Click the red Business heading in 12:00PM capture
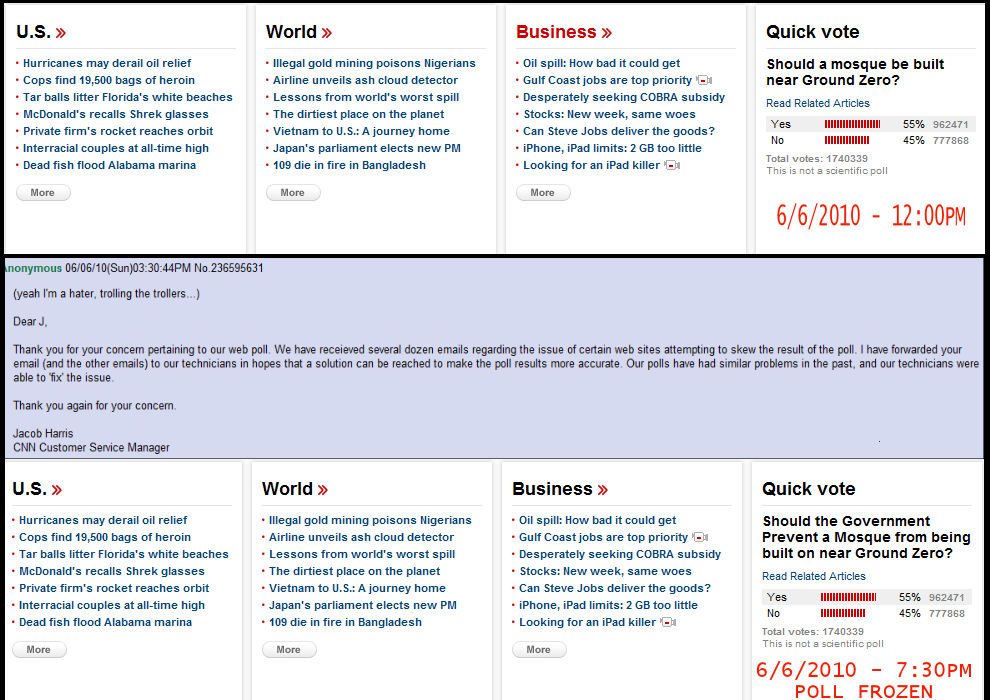The width and height of the screenshot is (990, 700). click(564, 32)
